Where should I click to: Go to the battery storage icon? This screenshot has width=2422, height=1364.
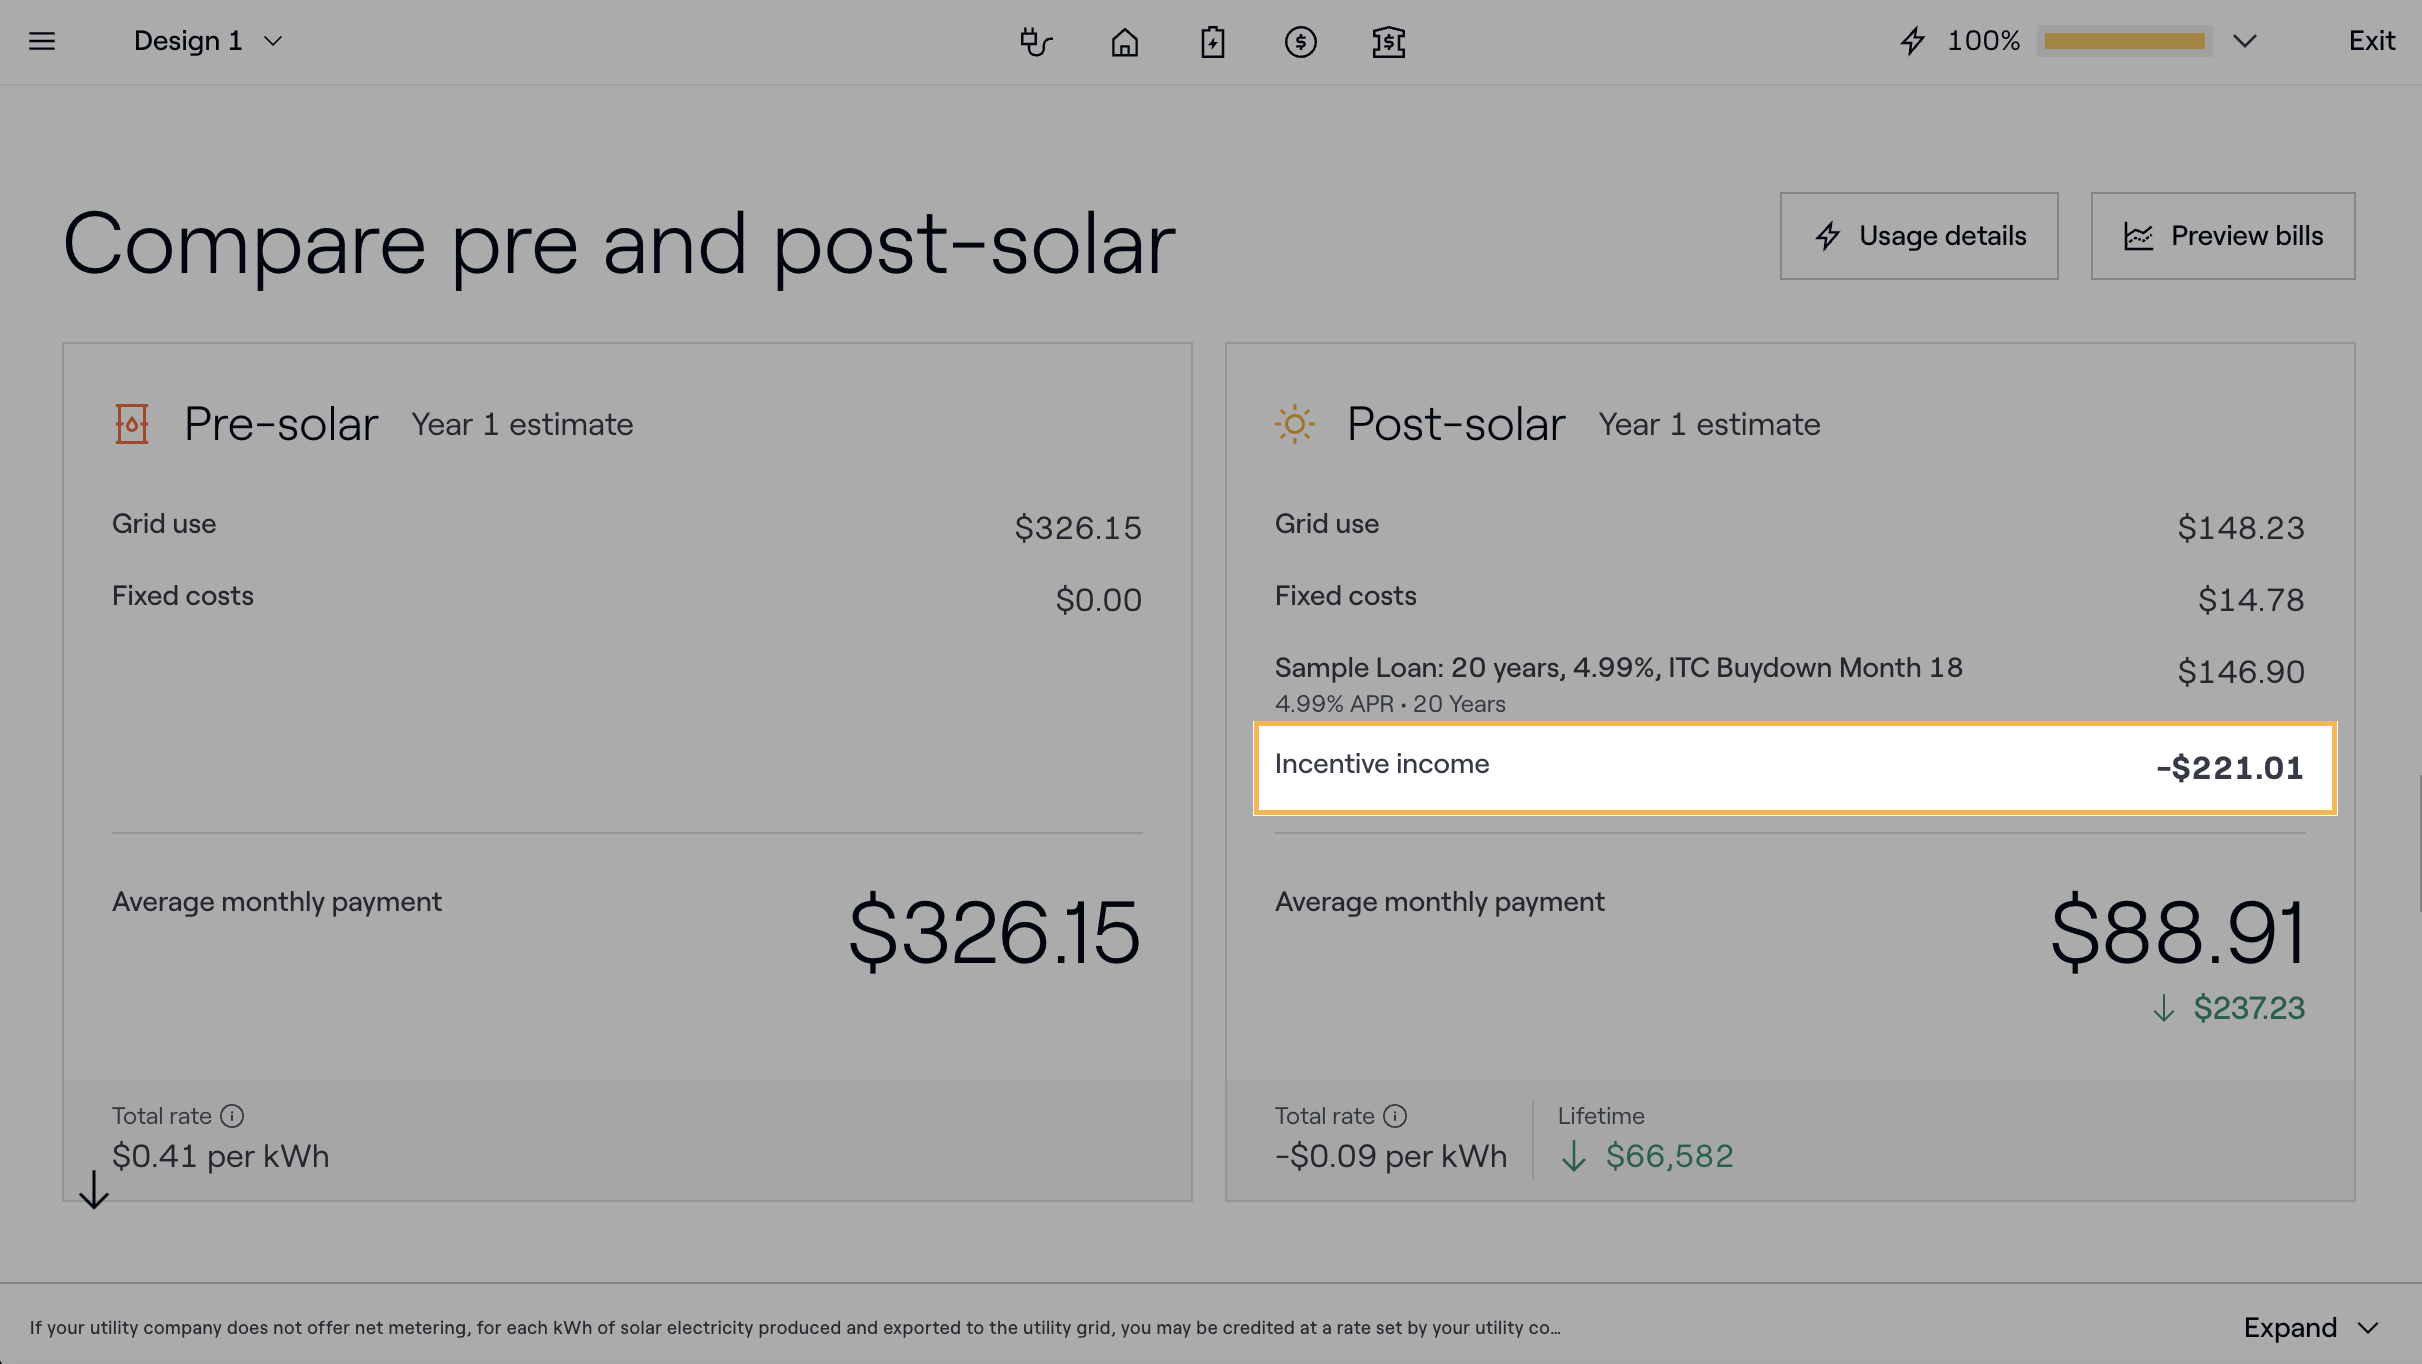click(x=1212, y=42)
